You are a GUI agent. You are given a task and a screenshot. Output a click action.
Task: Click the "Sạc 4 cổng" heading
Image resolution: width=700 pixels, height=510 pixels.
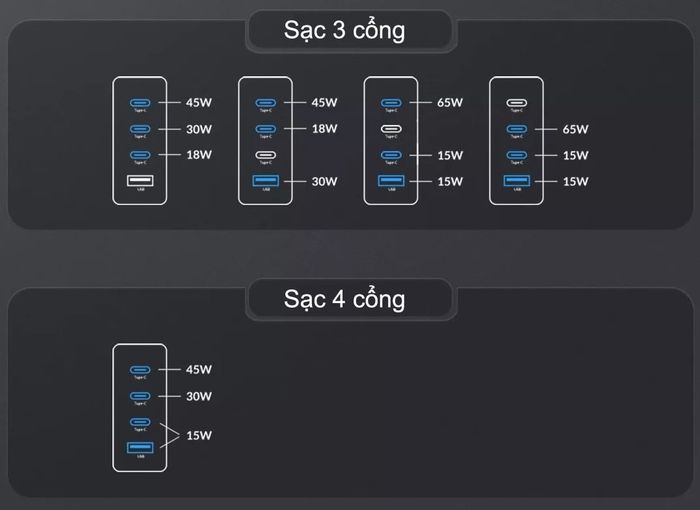pos(344,299)
